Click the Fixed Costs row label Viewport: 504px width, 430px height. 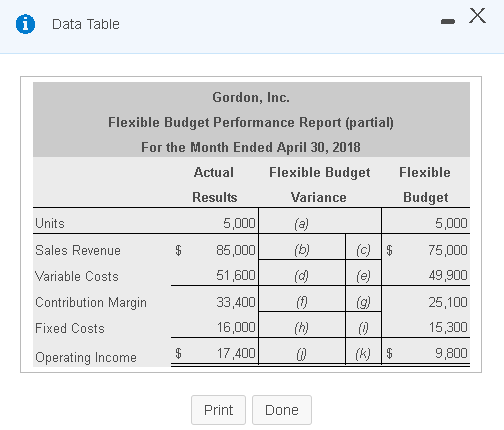[70, 328]
